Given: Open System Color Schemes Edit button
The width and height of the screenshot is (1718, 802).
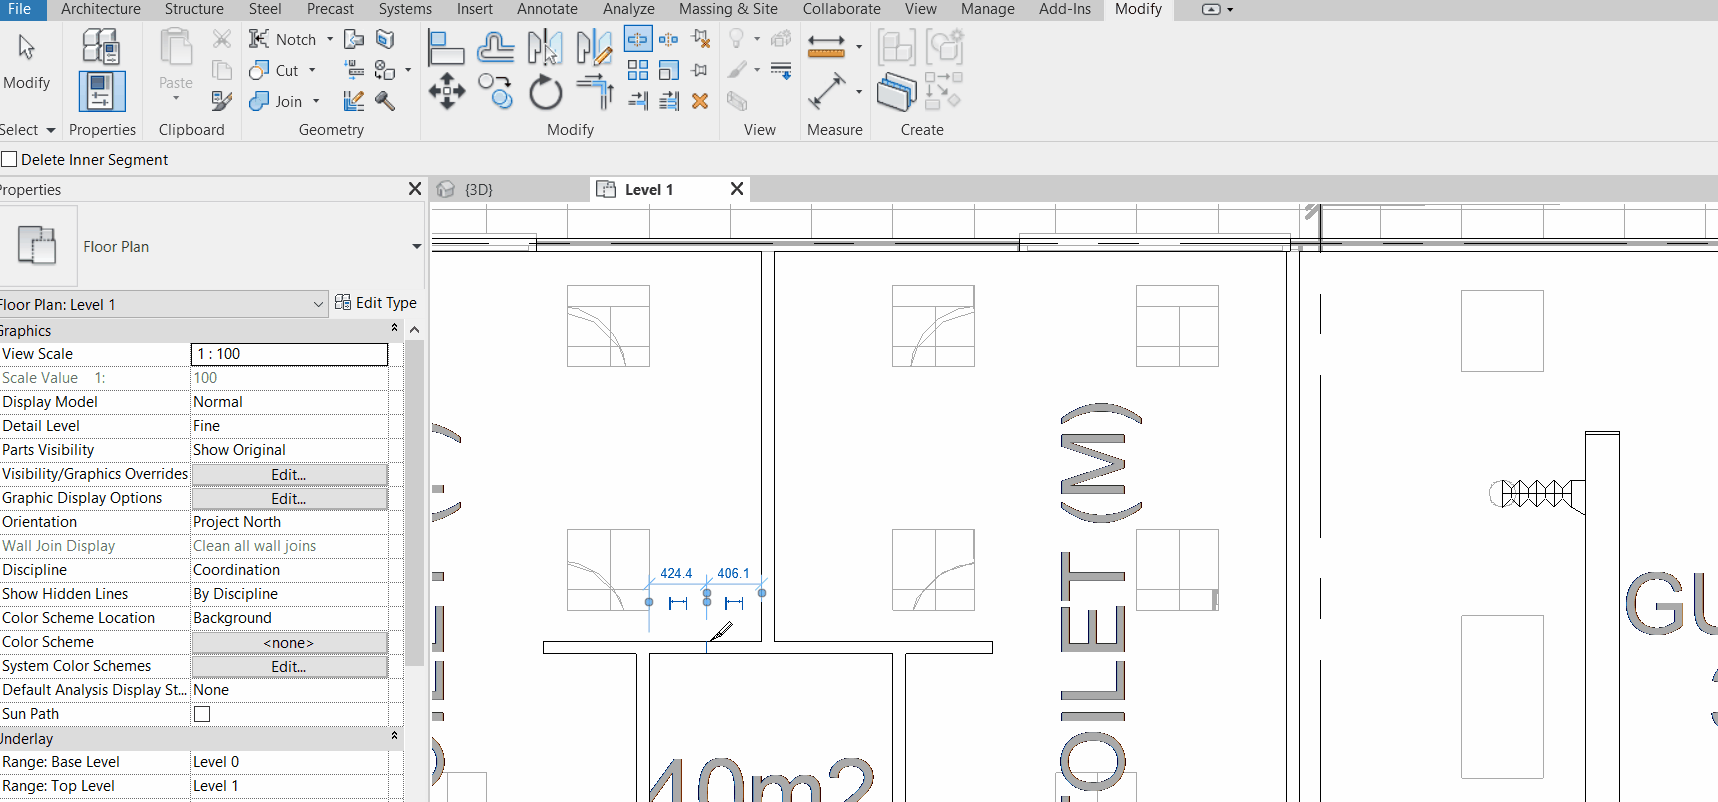Looking at the screenshot, I should pyautogui.click(x=289, y=666).
